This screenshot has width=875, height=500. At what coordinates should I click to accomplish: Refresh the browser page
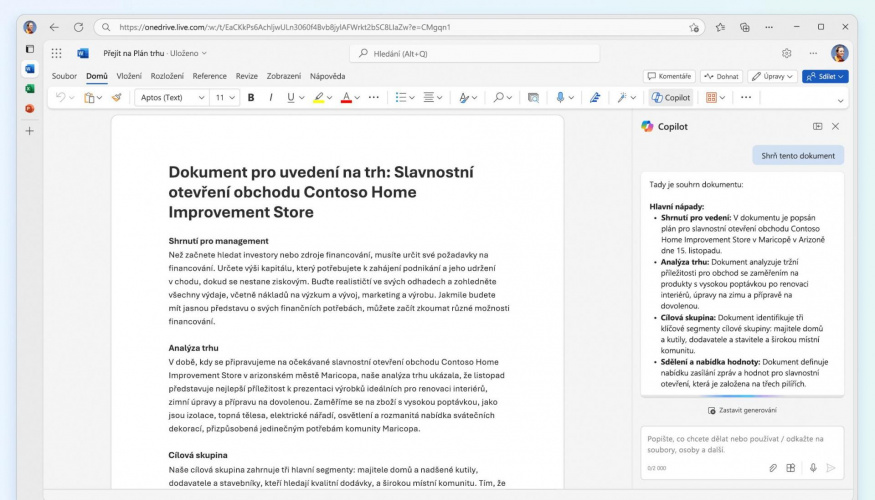point(79,27)
